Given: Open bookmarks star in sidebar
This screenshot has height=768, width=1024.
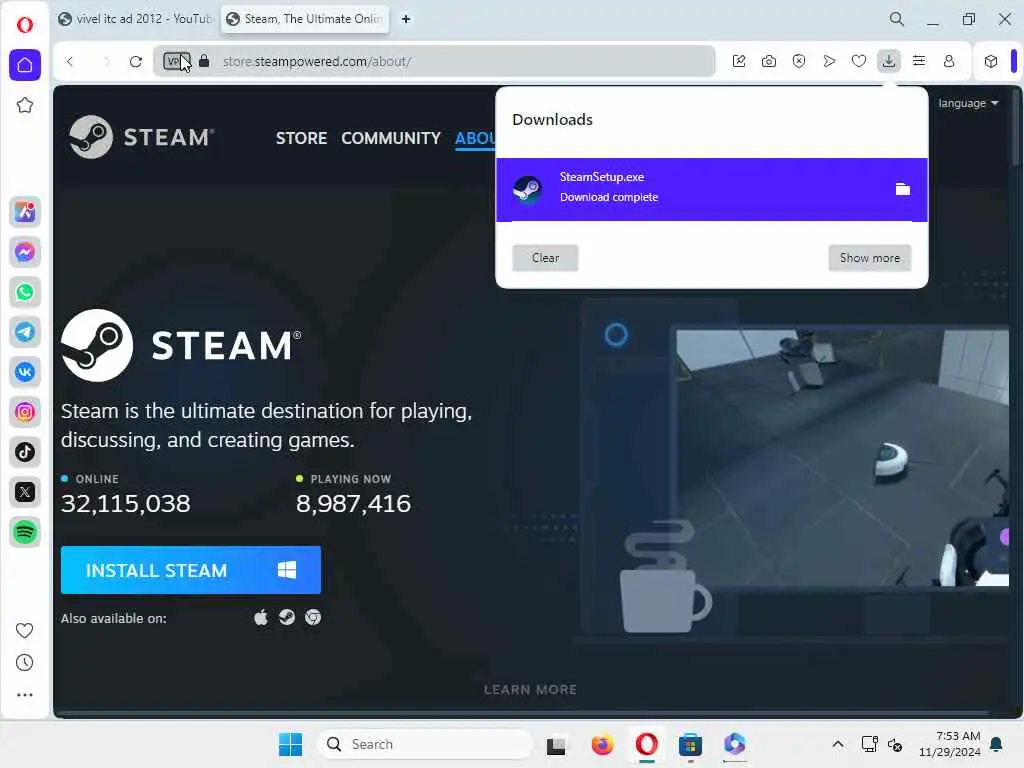Looking at the screenshot, I should pos(25,105).
